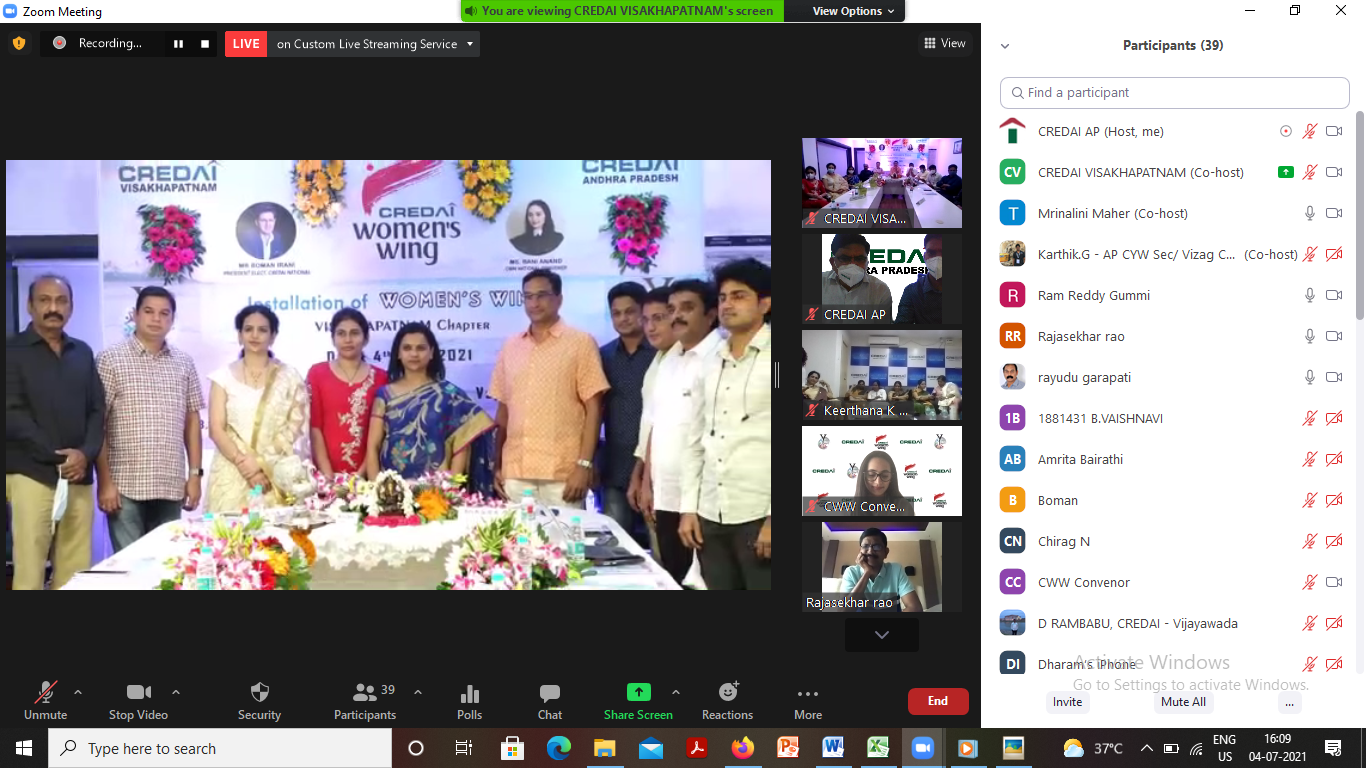
Task: Click camera icon for CWW Convenor row
Action: coord(1334,582)
